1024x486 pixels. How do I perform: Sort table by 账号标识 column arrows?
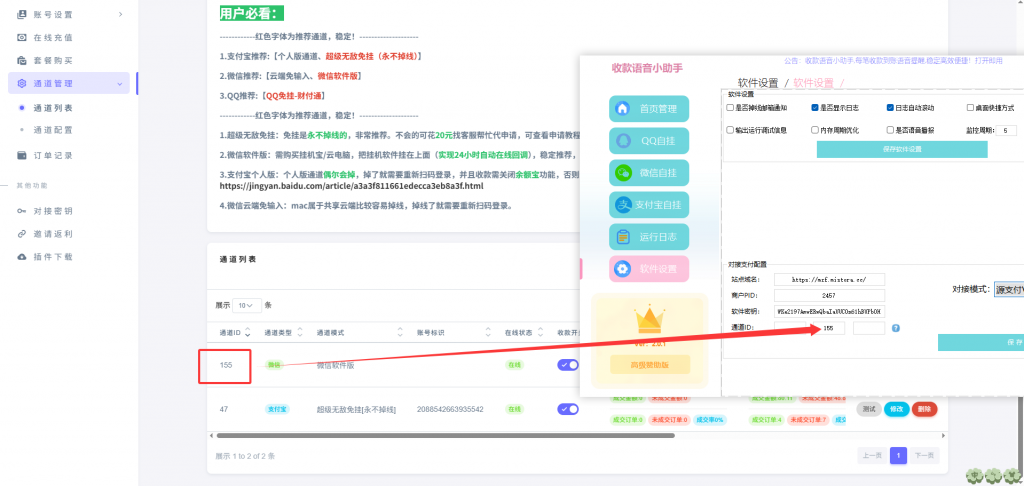[x=488, y=332]
